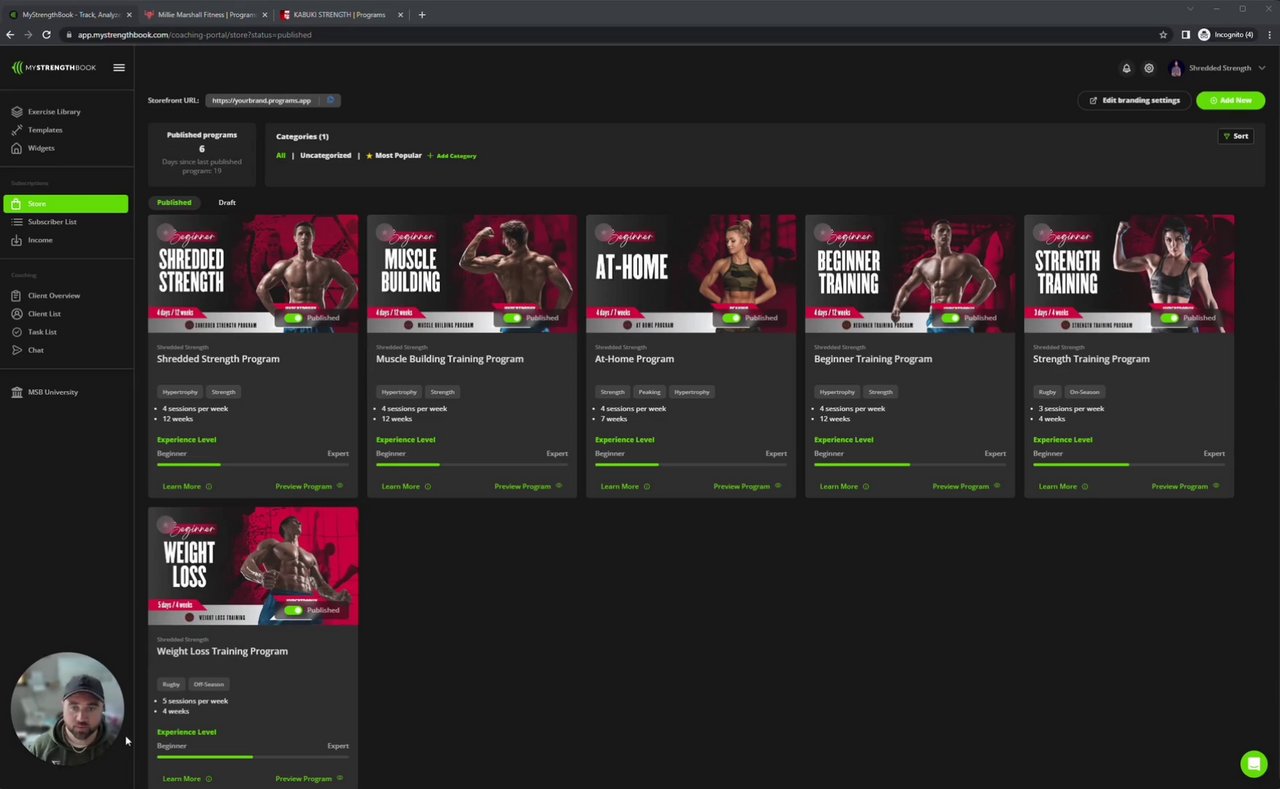Click Peaking tag on At-Home card

(650, 392)
